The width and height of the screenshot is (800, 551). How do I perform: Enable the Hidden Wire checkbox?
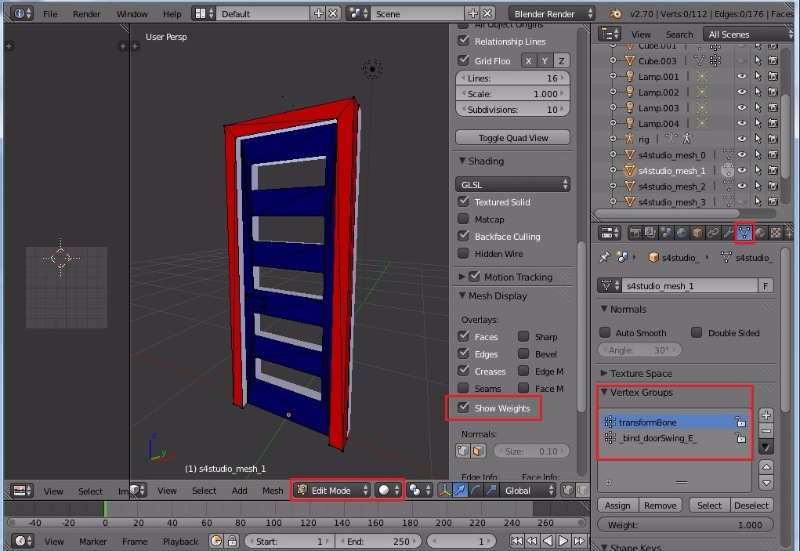(x=463, y=254)
